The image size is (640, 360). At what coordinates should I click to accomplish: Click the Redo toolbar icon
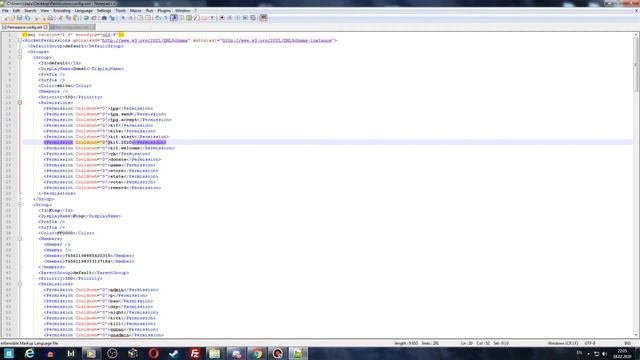point(94,18)
